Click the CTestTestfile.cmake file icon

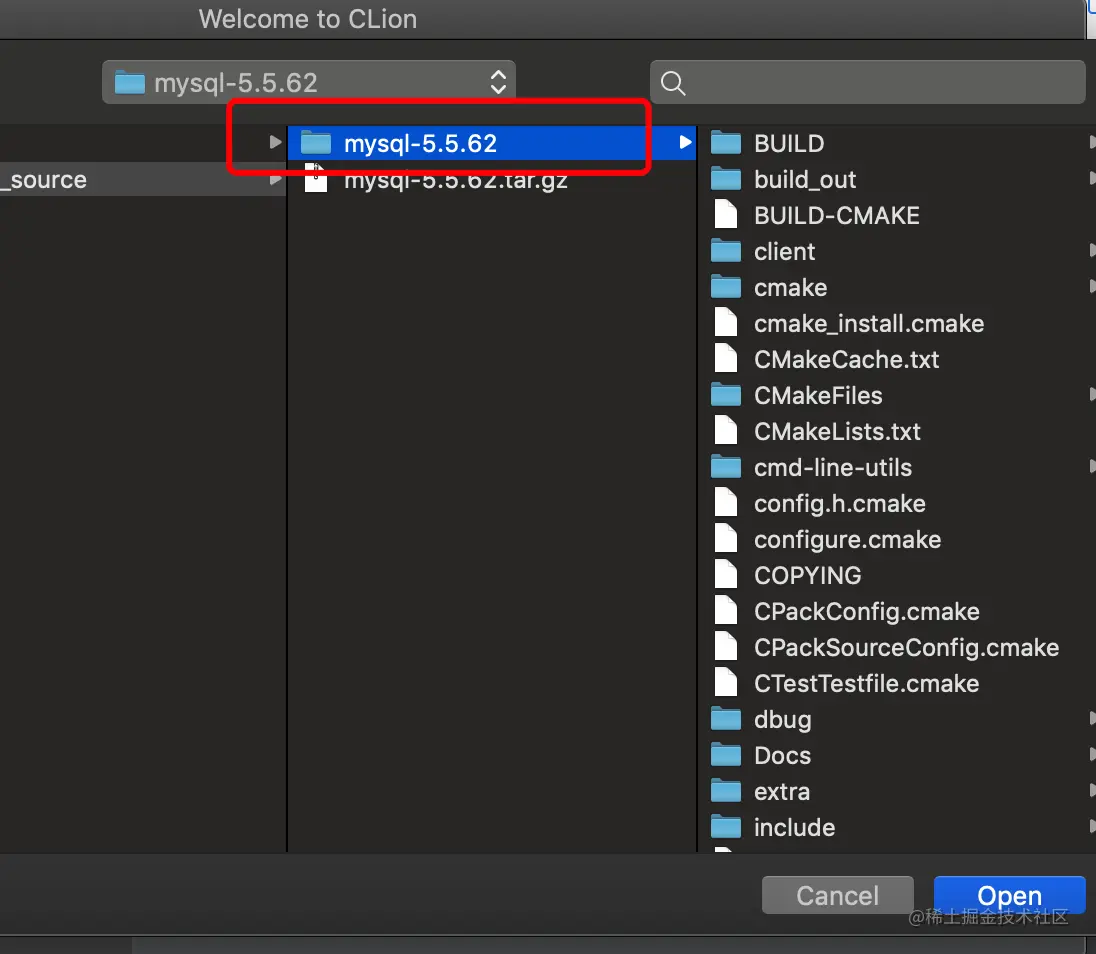pos(726,684)
